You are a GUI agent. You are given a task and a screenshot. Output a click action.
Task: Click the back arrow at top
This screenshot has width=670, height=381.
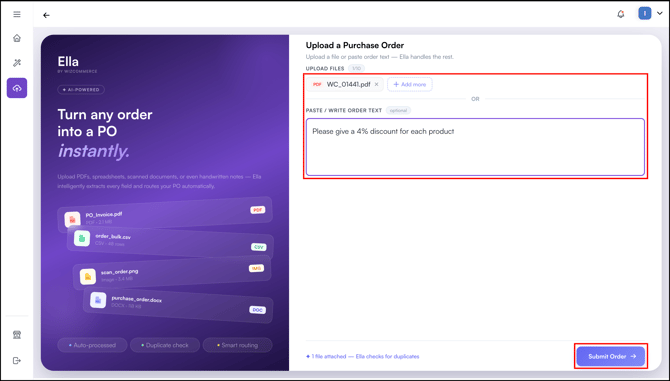coord(46,15)
